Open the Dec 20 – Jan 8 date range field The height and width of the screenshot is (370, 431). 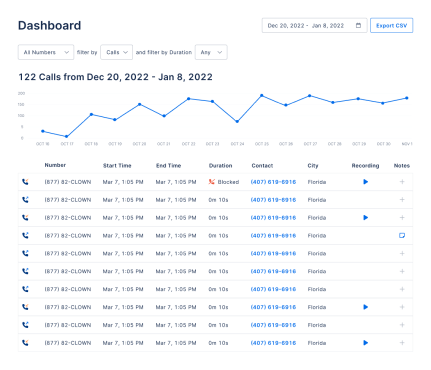[314, 25]
